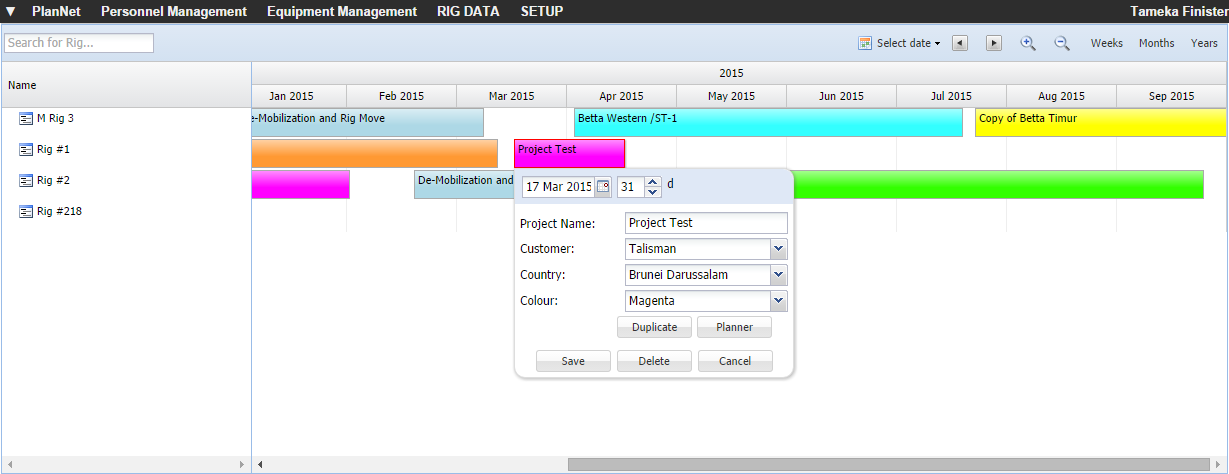
Task: Increase the duration days with up arrow
Action: (653, 182)
